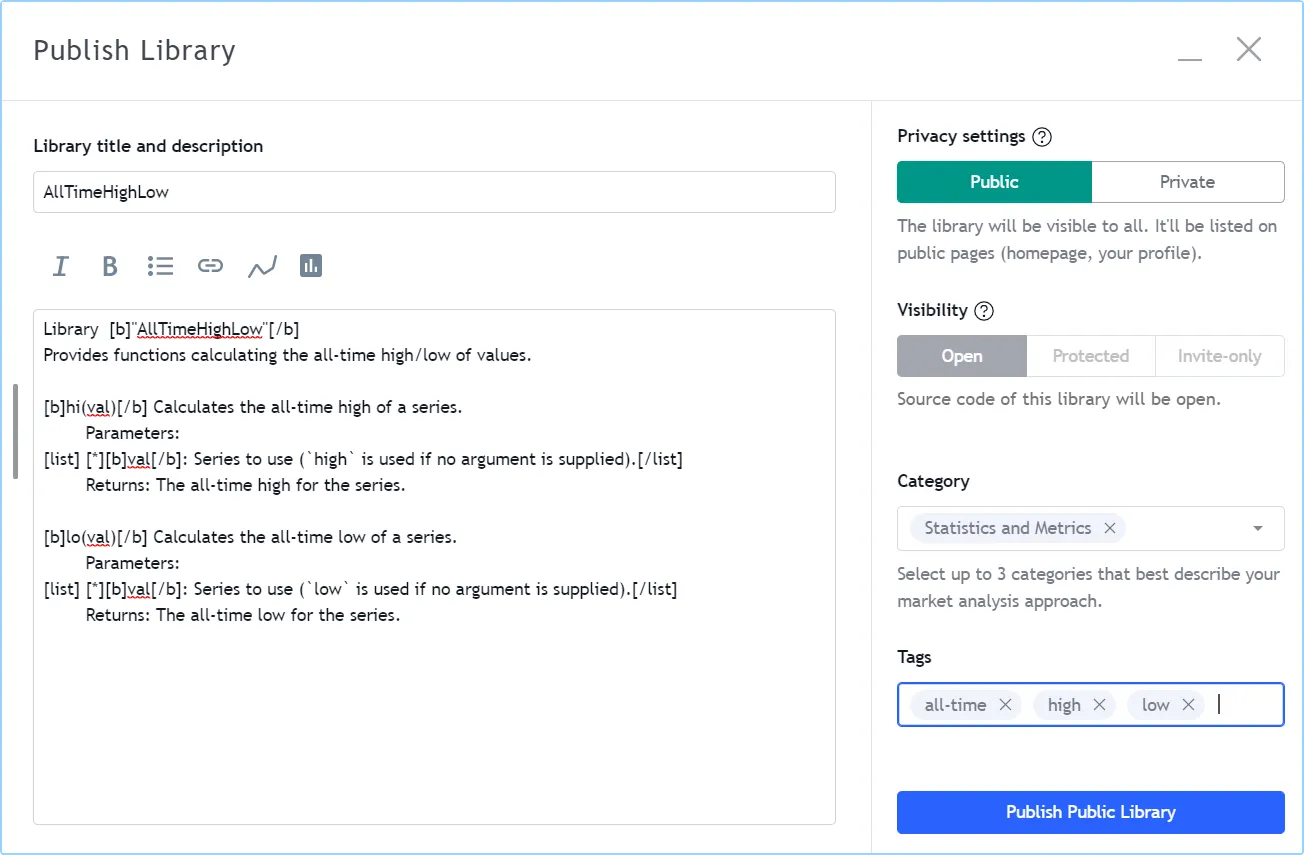Delete the low tag

click(1188, 705)
